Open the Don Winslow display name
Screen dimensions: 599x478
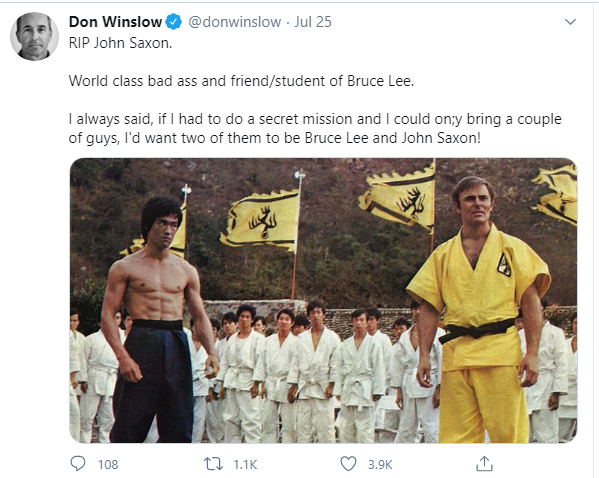tap(115, 22)
